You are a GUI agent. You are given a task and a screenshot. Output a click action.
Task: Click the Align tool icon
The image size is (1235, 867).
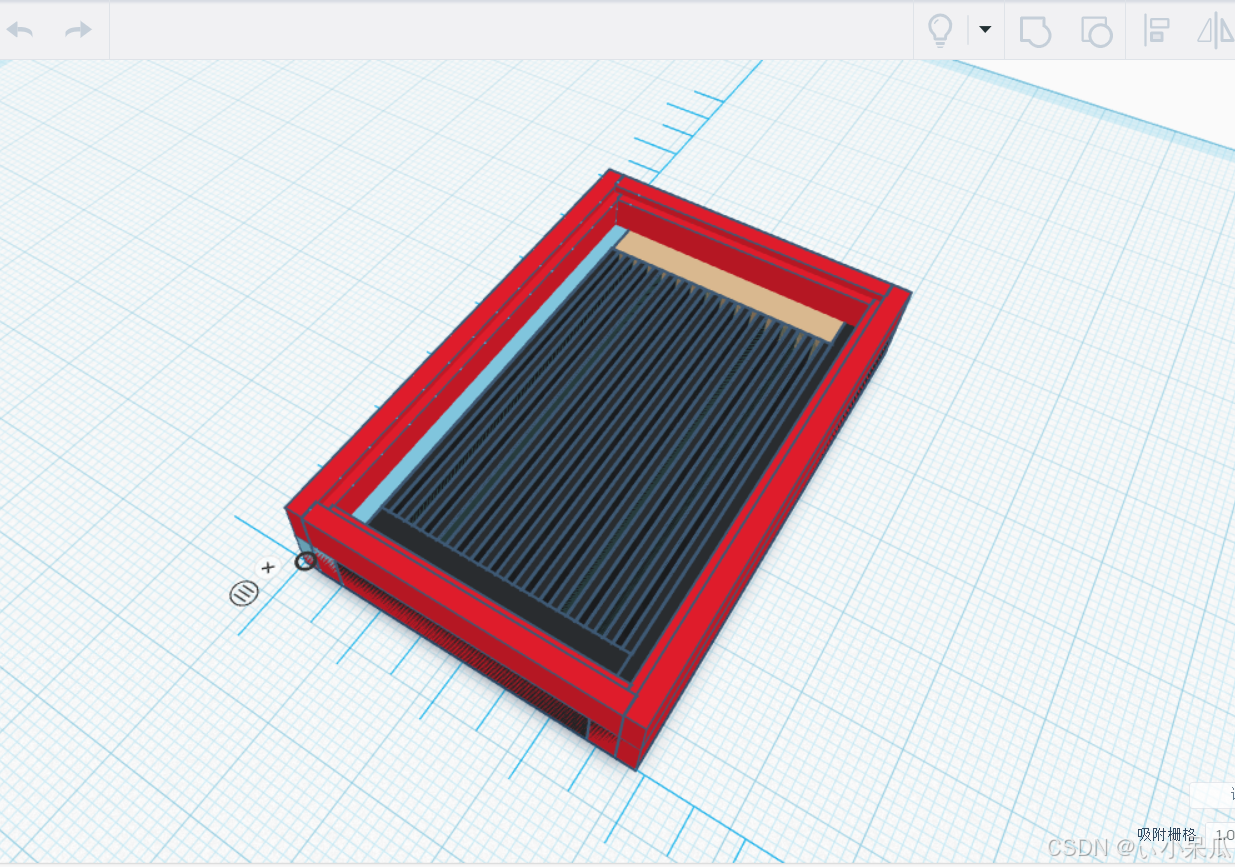tap(1157, 31)
